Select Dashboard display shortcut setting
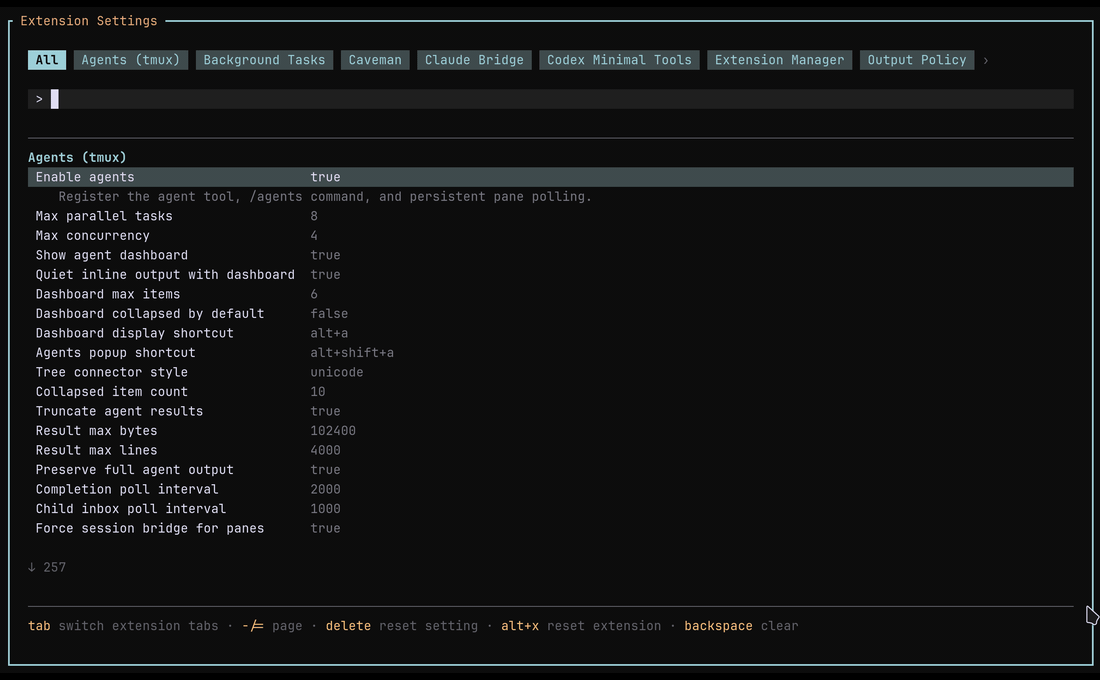Image resolution: width=1100 pixels, height=680 pixels. pyautogui.click(x=551, y=333)
